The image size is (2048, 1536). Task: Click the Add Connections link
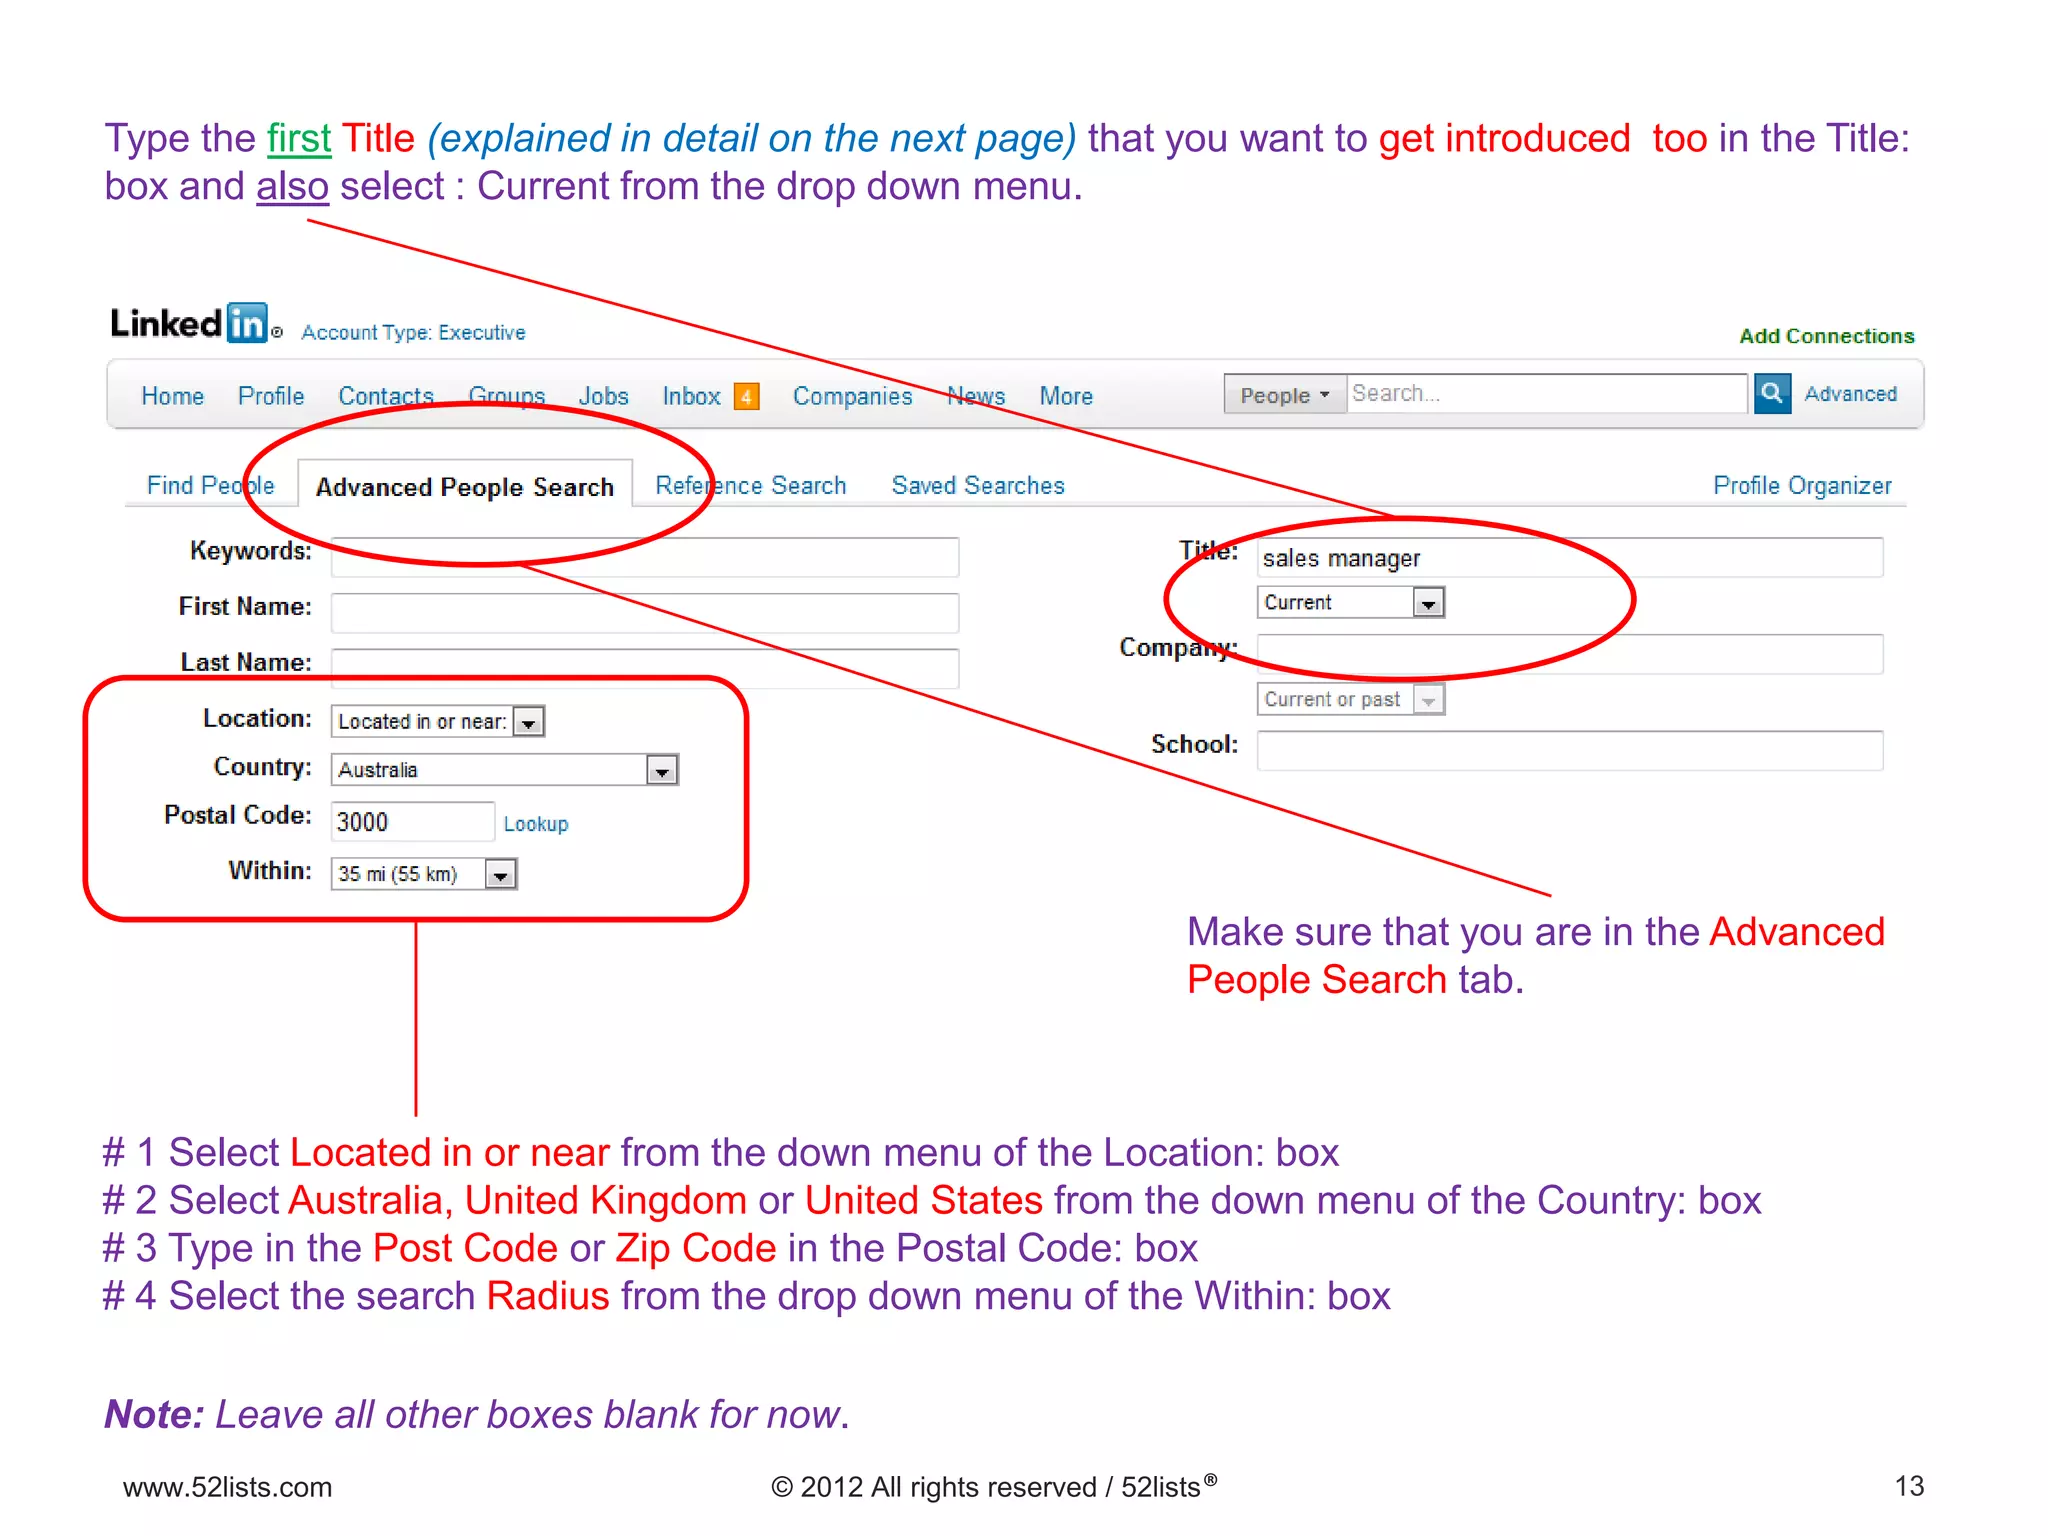tap(1826, 336)
